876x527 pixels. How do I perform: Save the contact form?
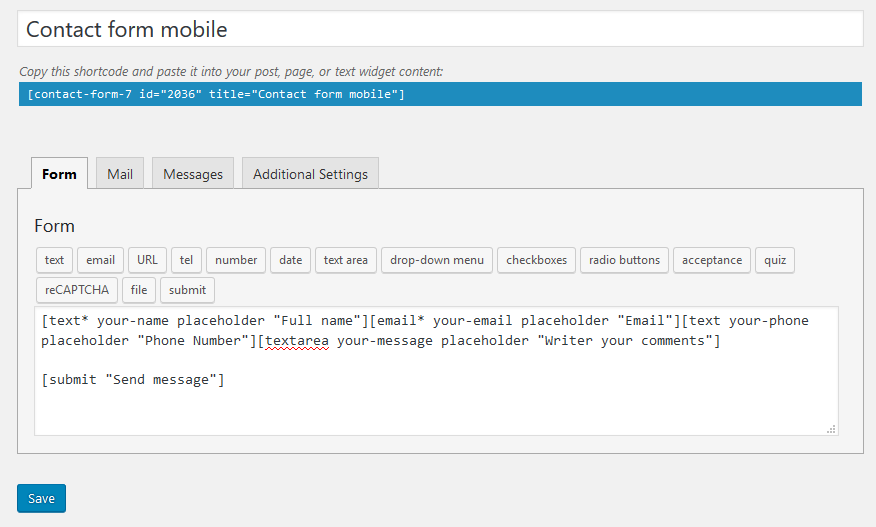[x=41, y=498]
